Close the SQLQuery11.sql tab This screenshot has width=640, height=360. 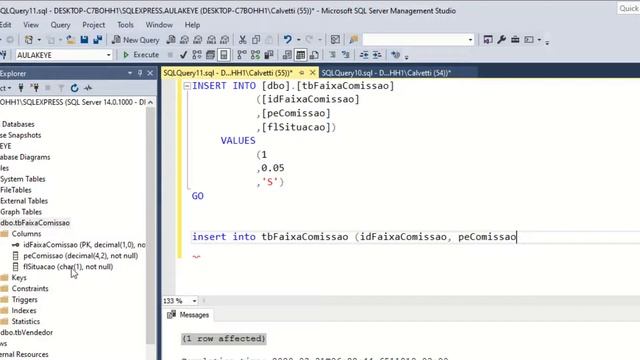pos(313,73)
